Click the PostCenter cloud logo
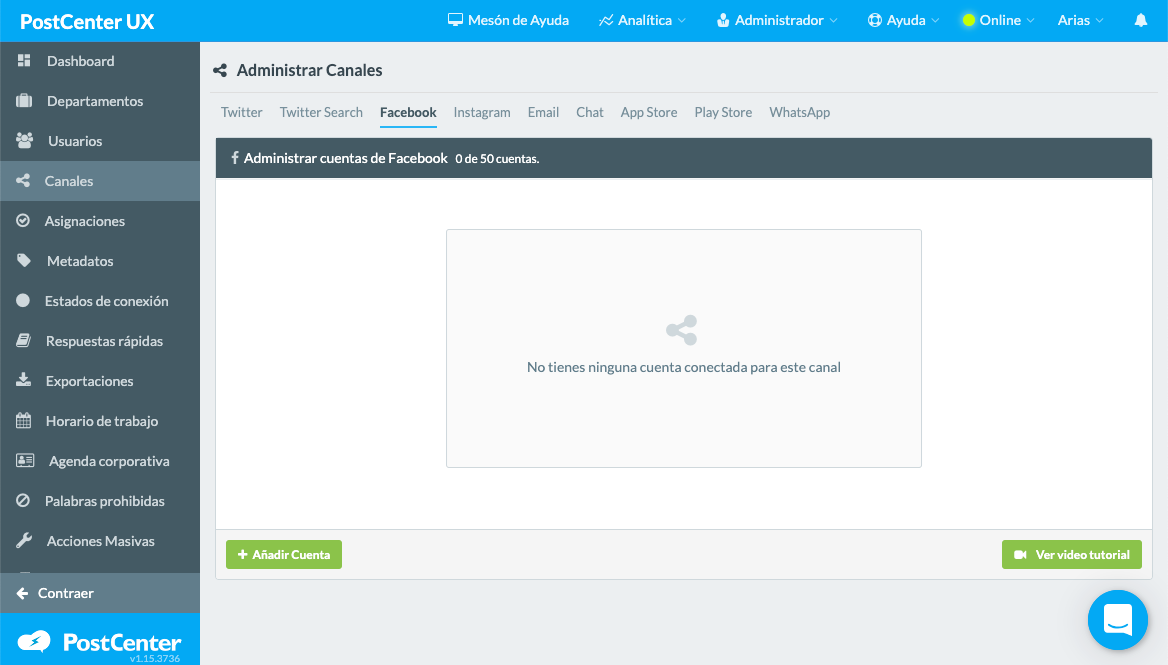The height and width of the screenshot is (665, 1168). [x=34, y=641]
